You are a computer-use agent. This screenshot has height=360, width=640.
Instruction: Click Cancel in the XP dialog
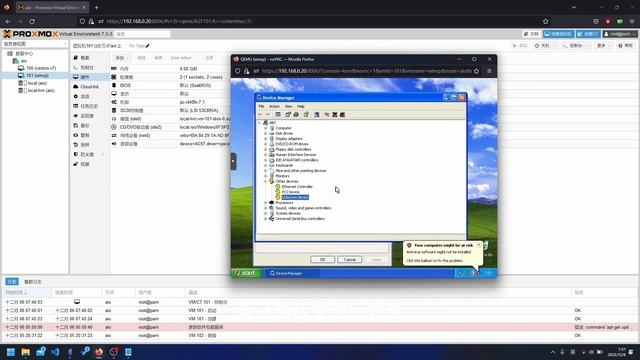[x=350, y=260]
